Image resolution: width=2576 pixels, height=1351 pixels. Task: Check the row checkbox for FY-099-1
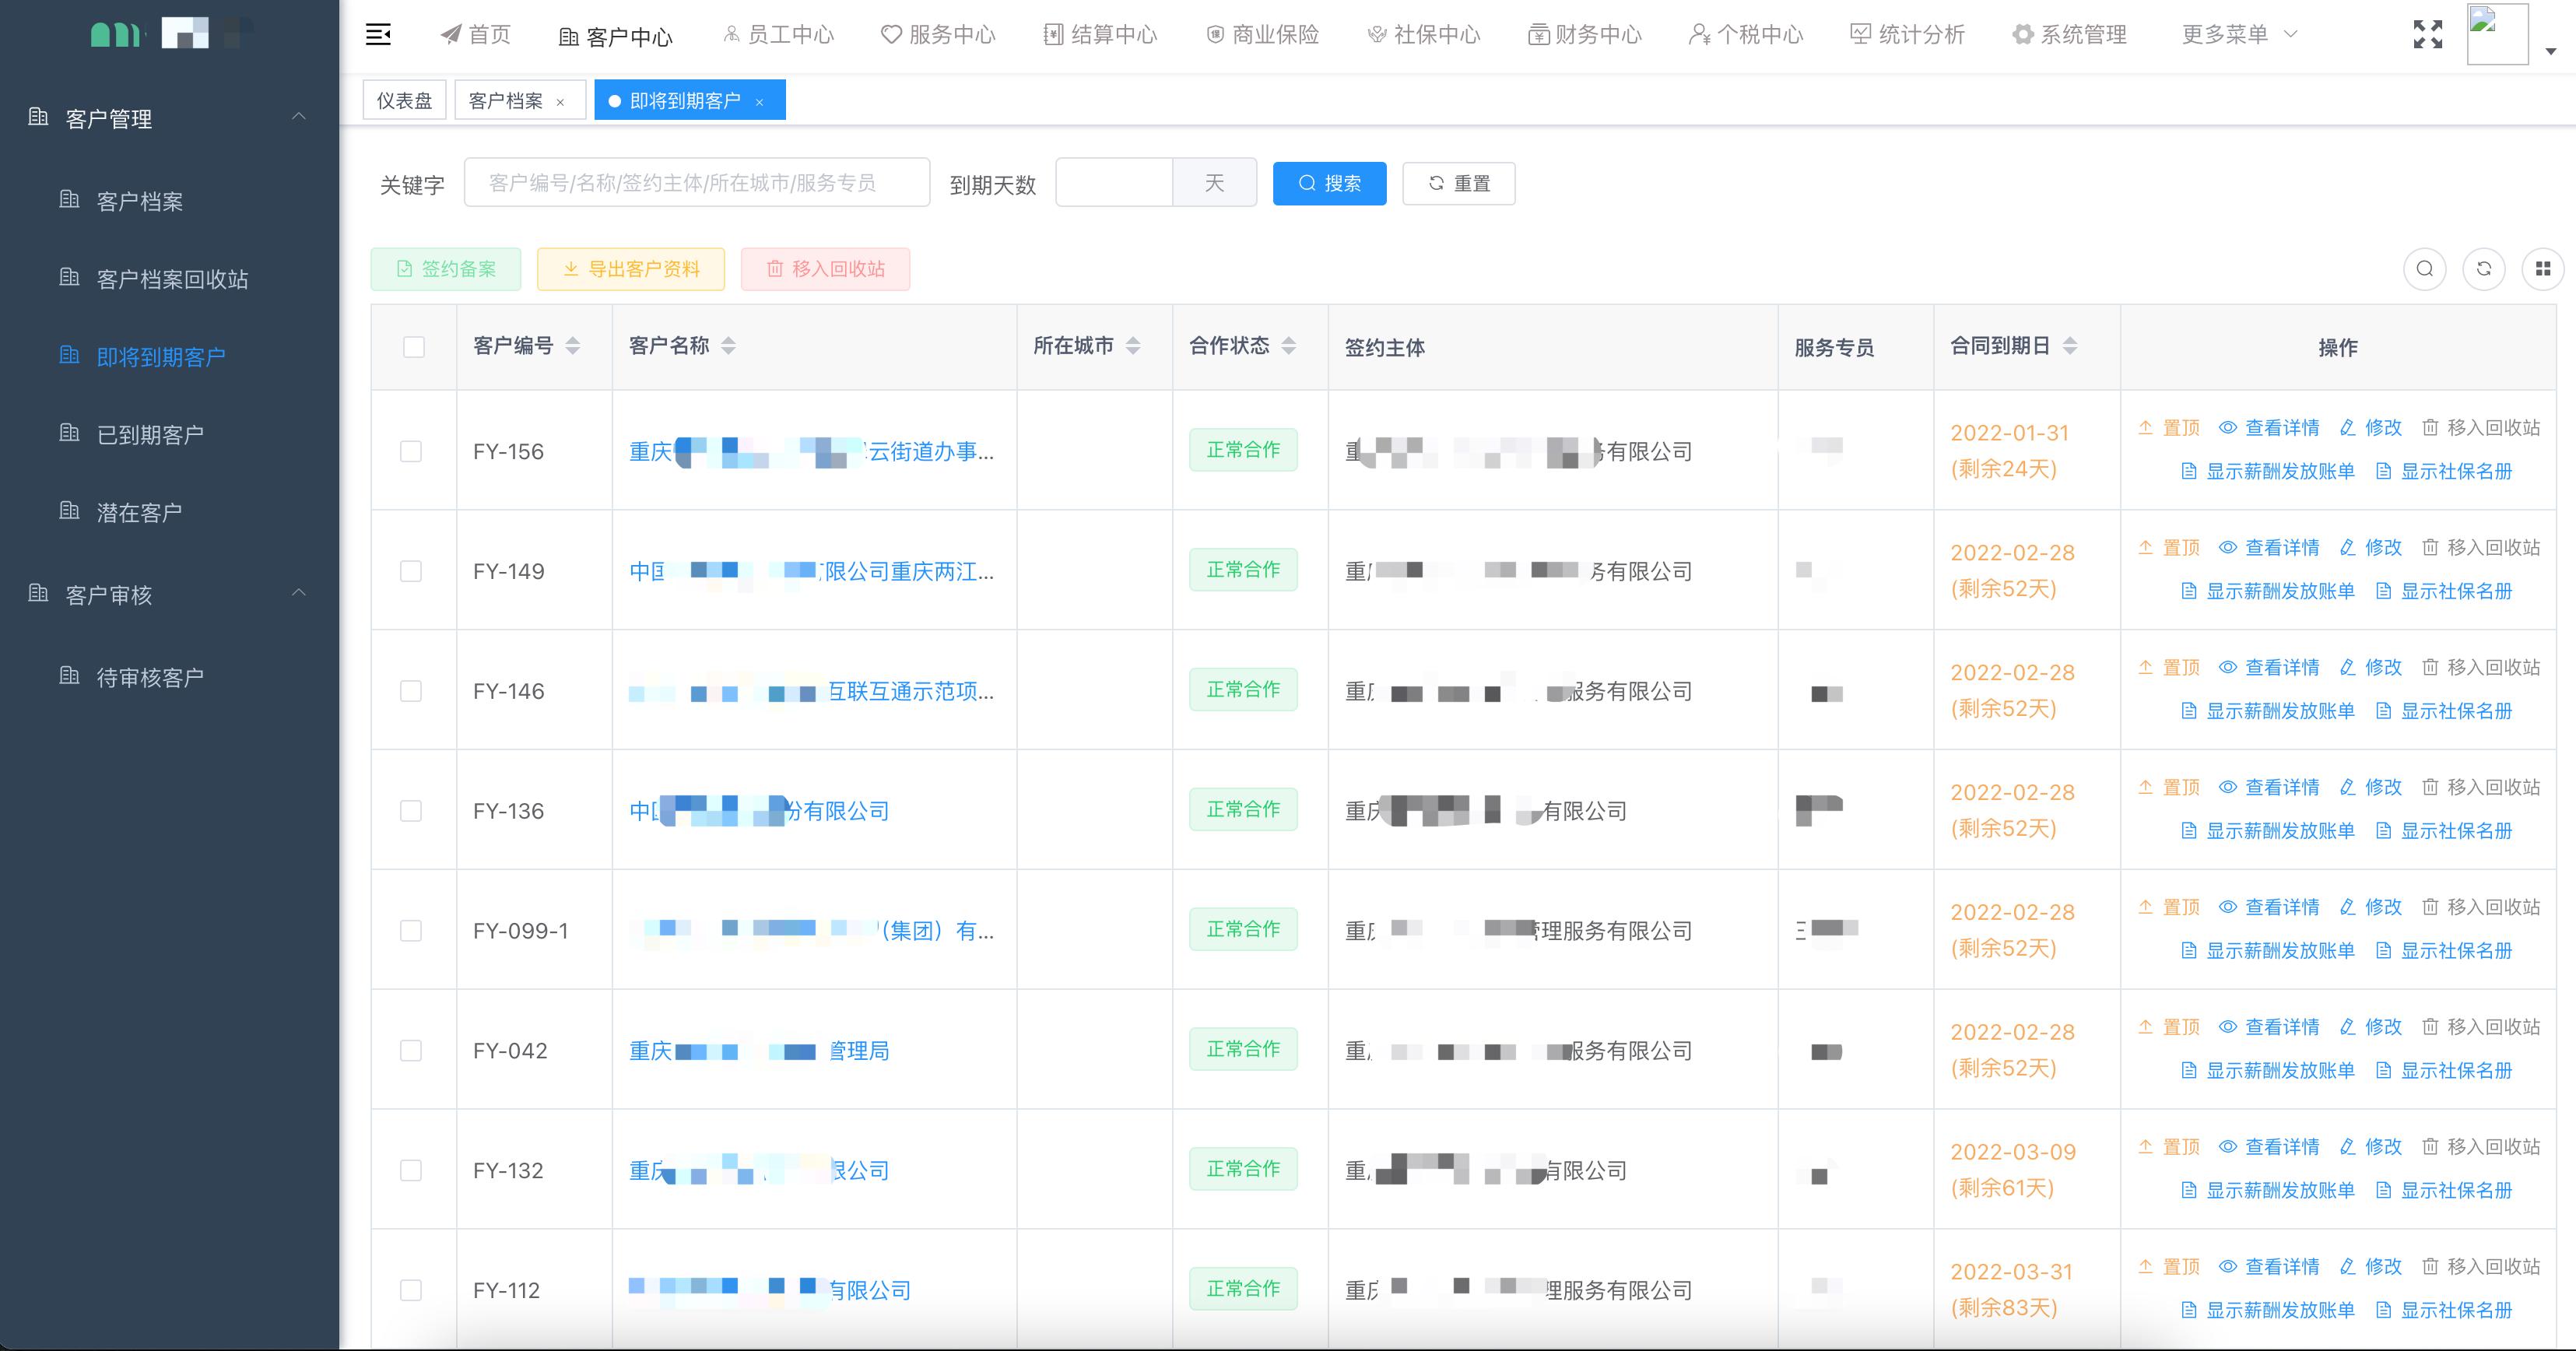[x=411, y=930]
